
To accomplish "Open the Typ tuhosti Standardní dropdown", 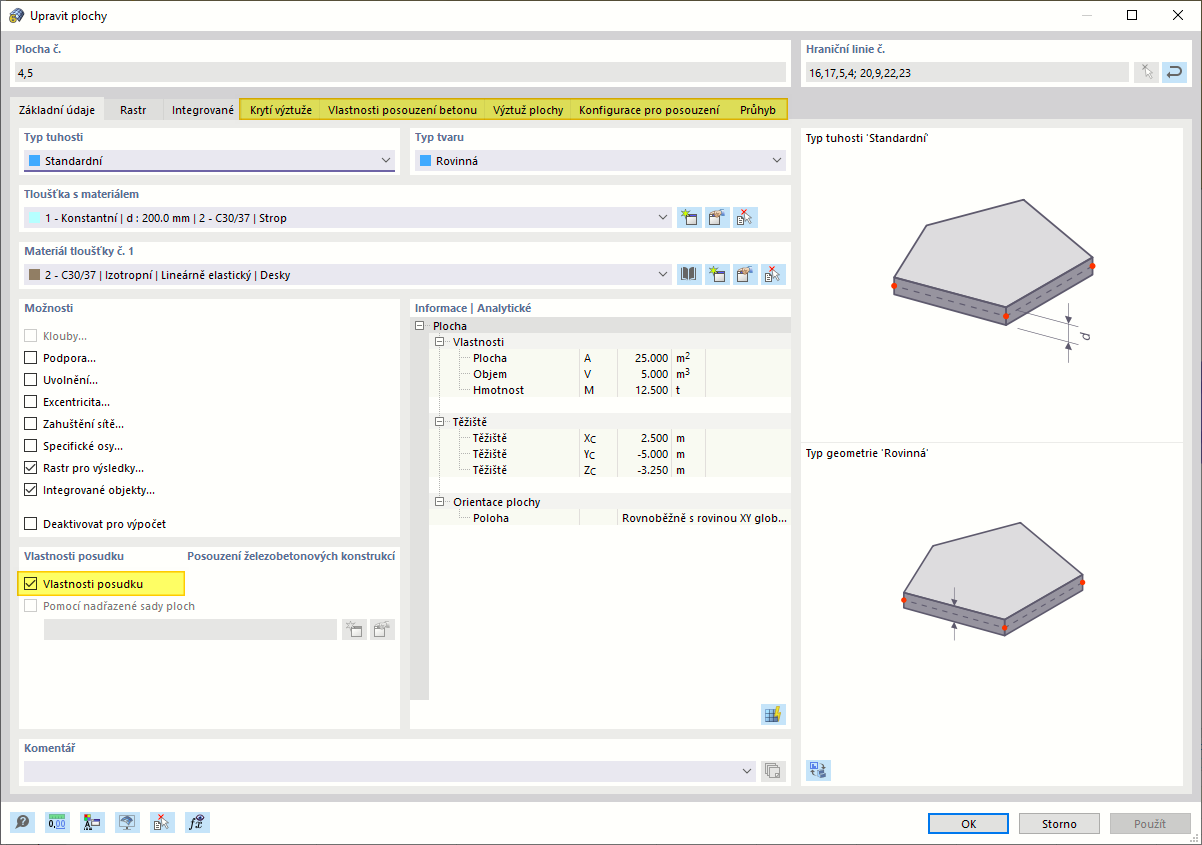I will point(209,160).
